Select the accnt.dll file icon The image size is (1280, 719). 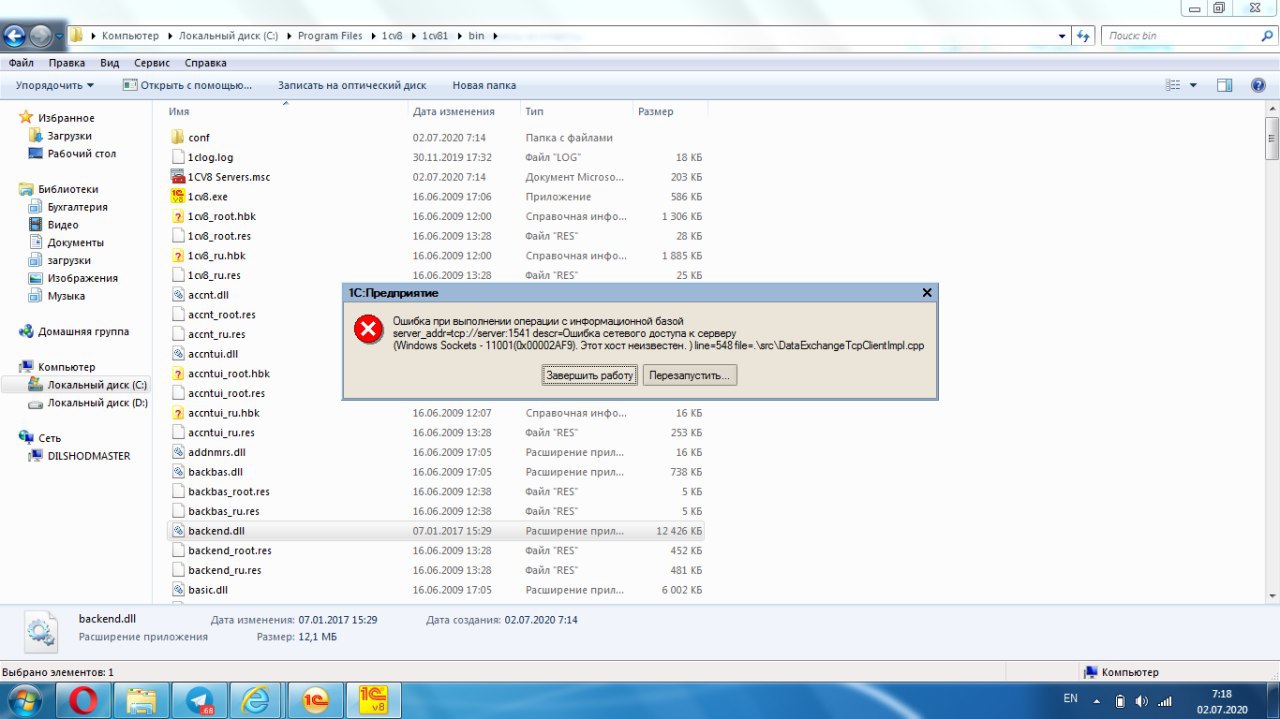click(x=178, y=295)
